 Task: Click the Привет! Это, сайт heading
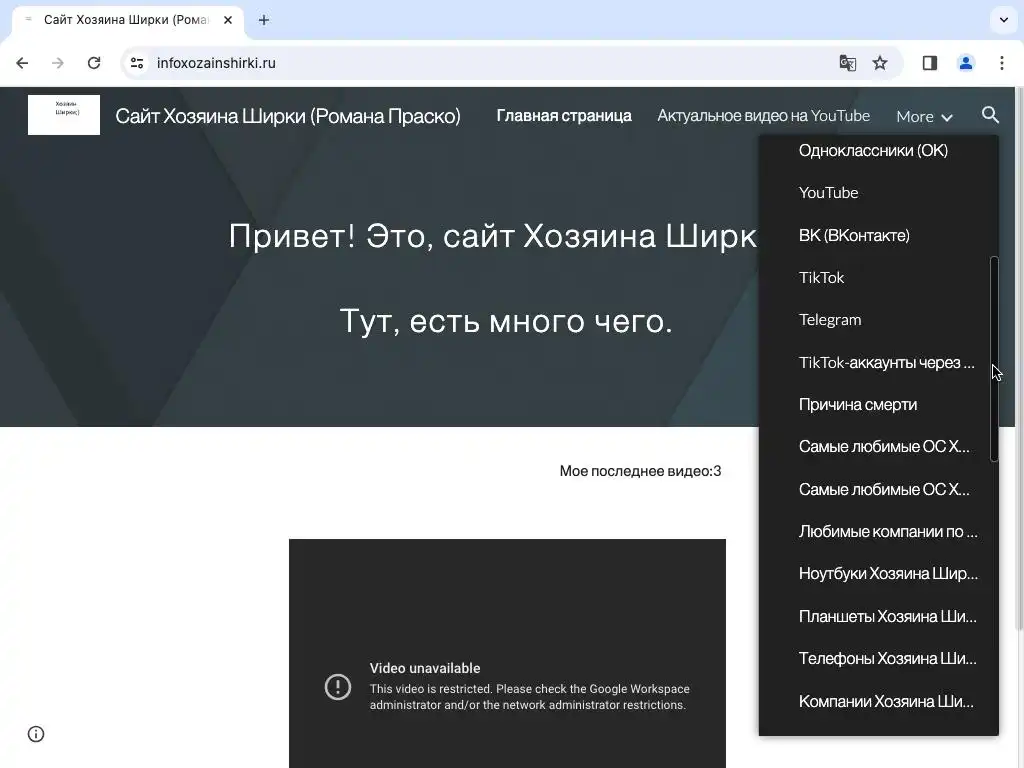[493, 236]
